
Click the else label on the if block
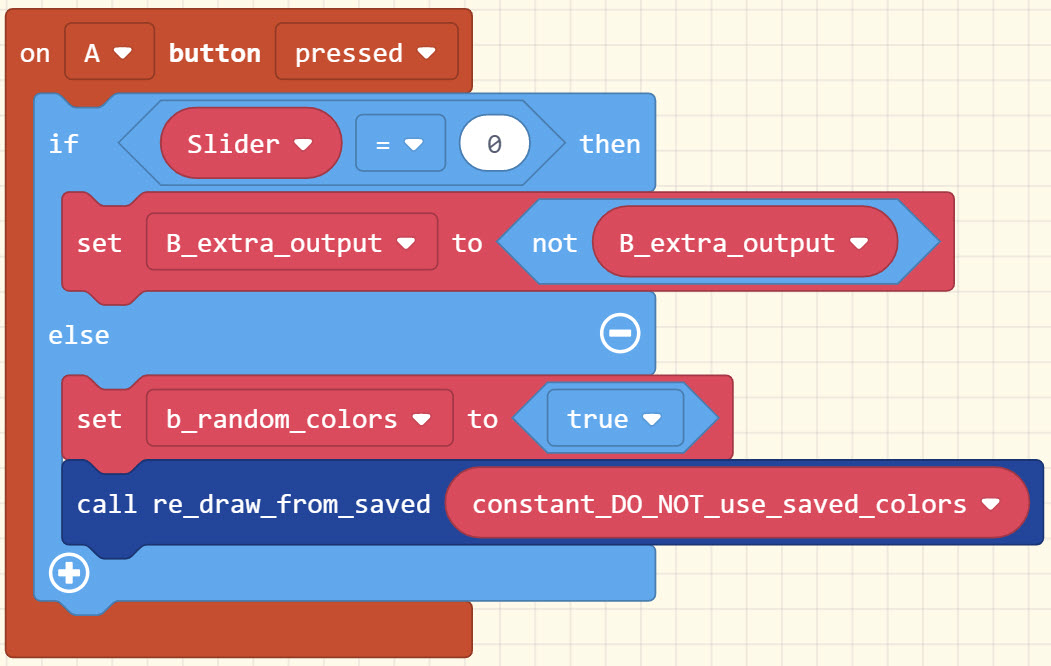[78, 334]
